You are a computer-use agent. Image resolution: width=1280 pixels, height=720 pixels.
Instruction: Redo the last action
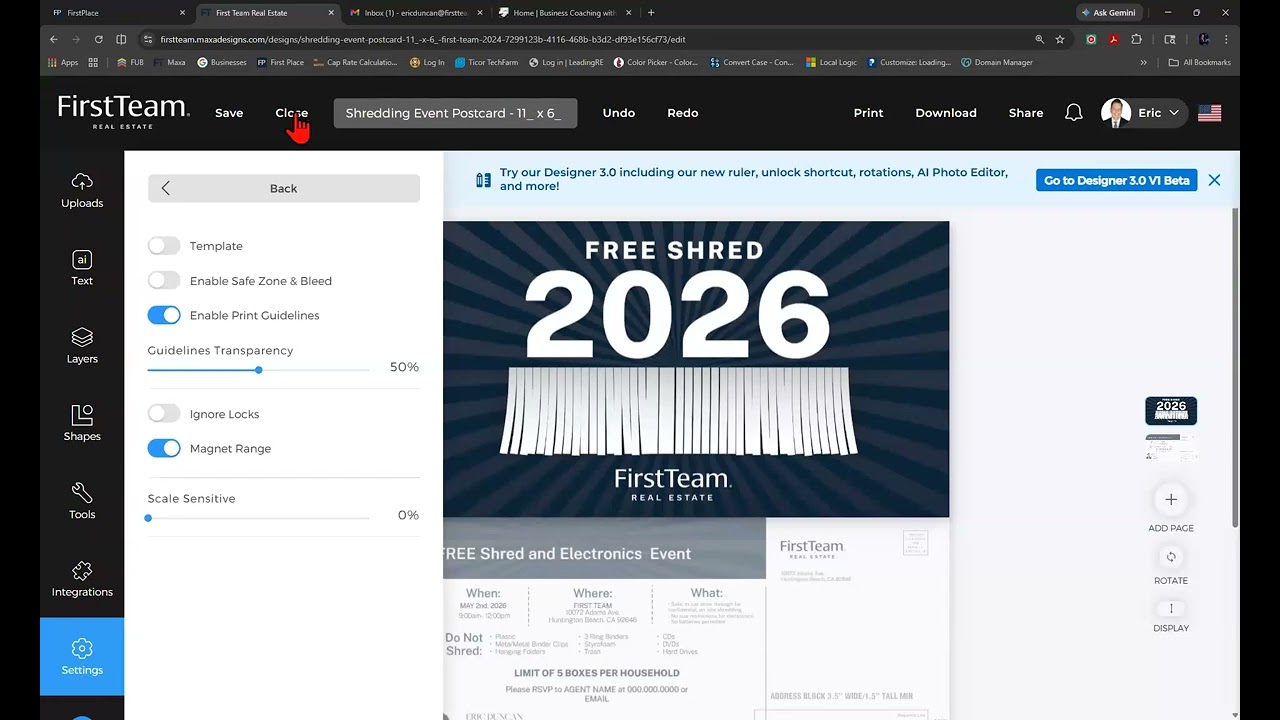click(x=683, y=113)
